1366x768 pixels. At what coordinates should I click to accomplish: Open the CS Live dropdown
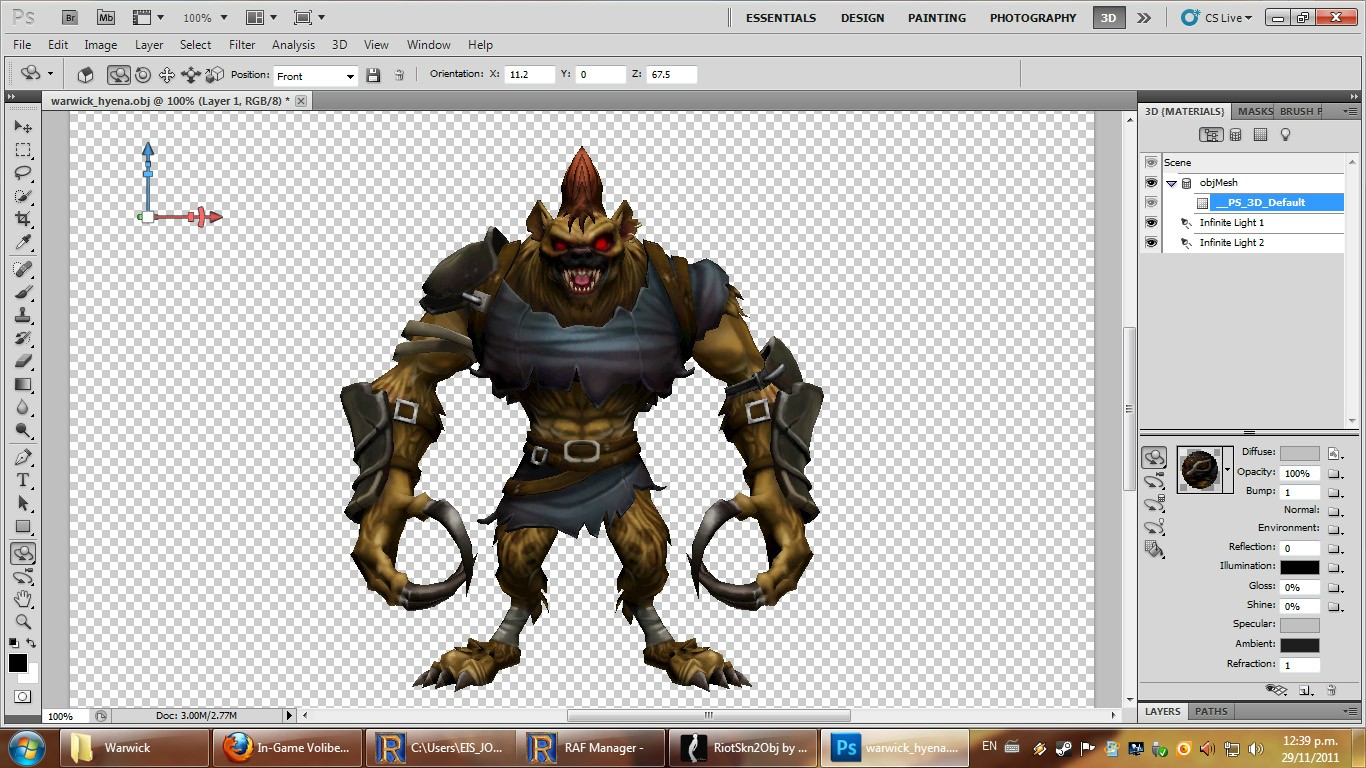1216,17
